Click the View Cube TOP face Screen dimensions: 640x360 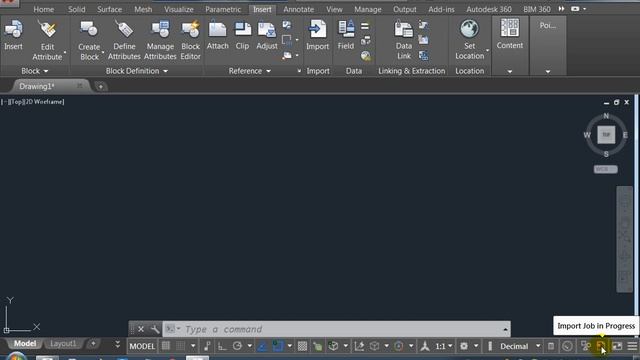pyautogui.click(x=606, y=135)
